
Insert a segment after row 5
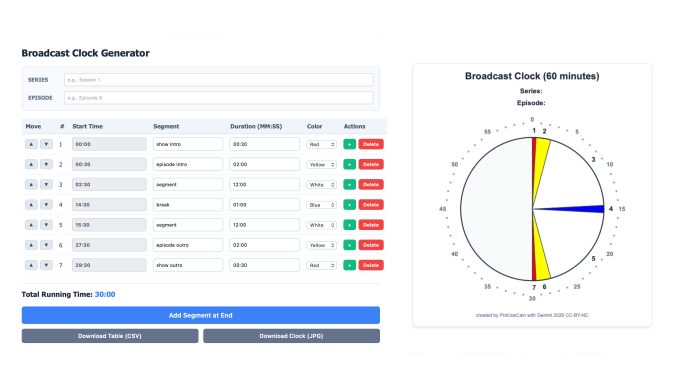tap(349, 225)
